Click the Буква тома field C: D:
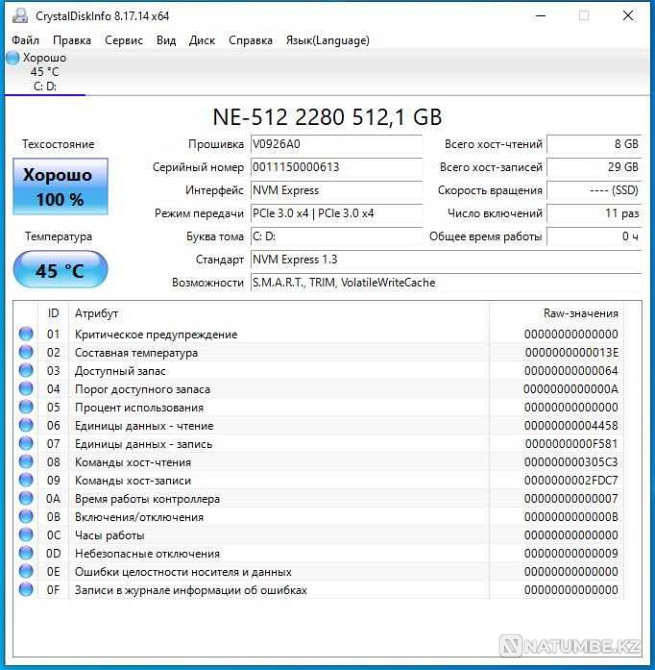Screen dimensions: 655x670 [336, 236]
